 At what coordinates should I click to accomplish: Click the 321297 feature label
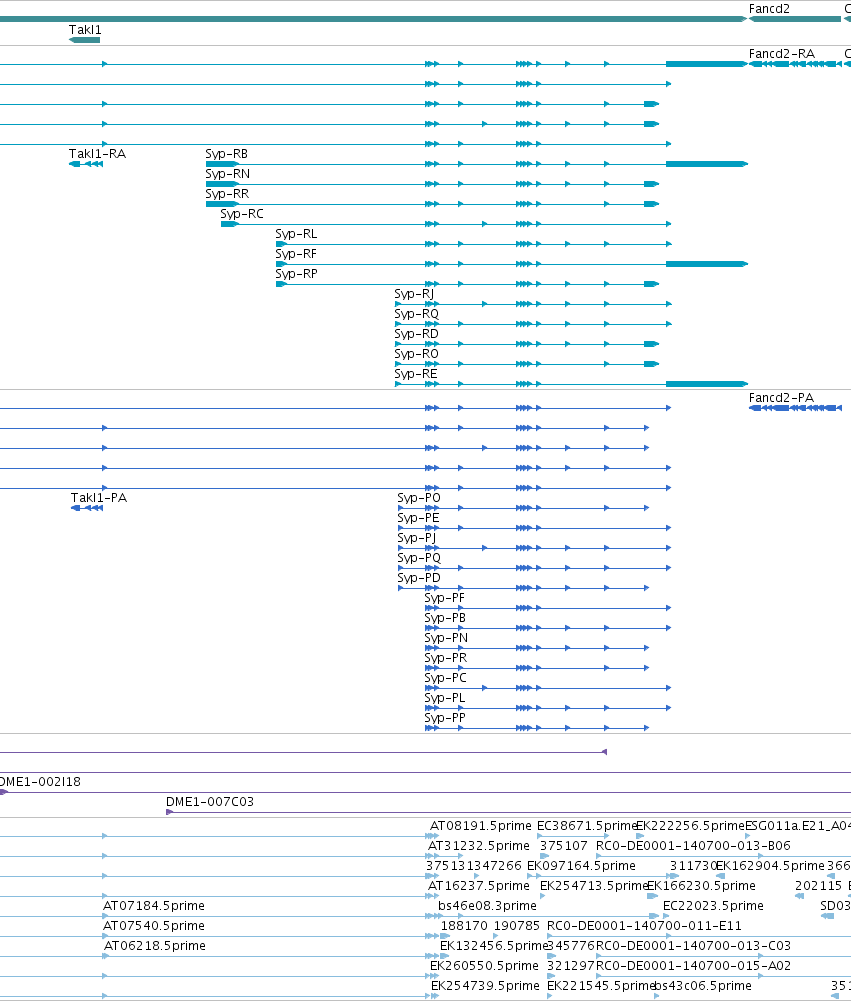(571, 966)
